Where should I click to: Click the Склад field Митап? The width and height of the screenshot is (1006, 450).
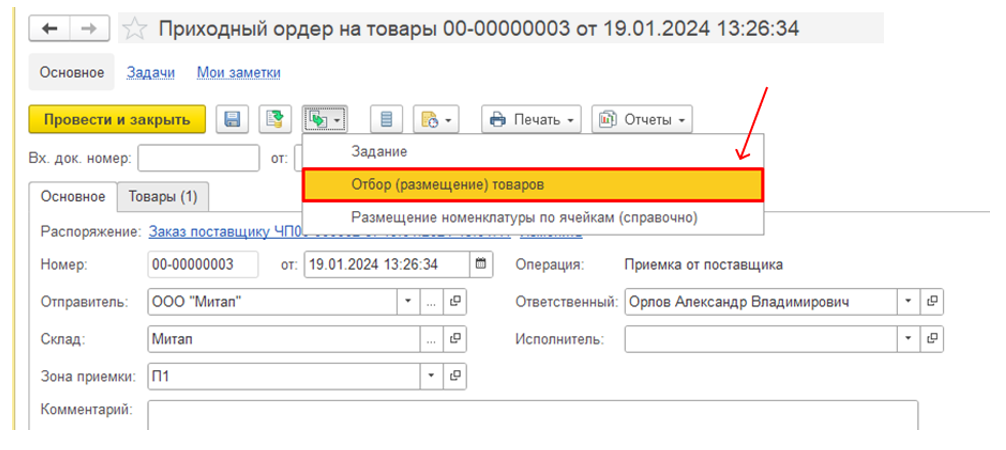coord(284,340)
